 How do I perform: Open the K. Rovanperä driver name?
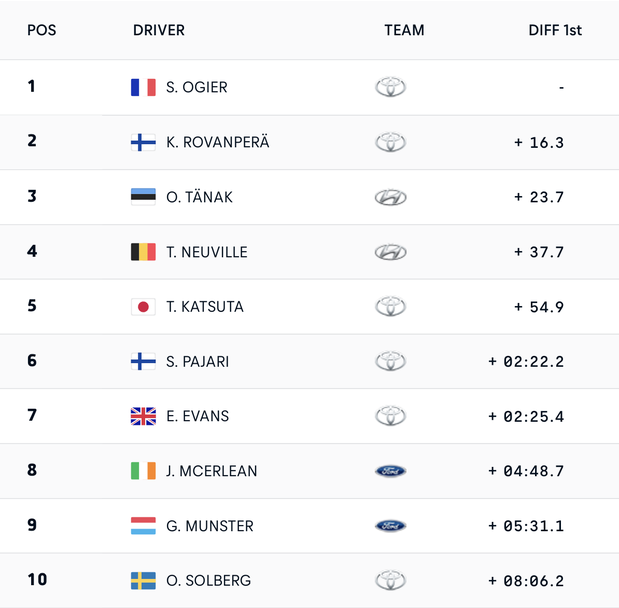217,142
